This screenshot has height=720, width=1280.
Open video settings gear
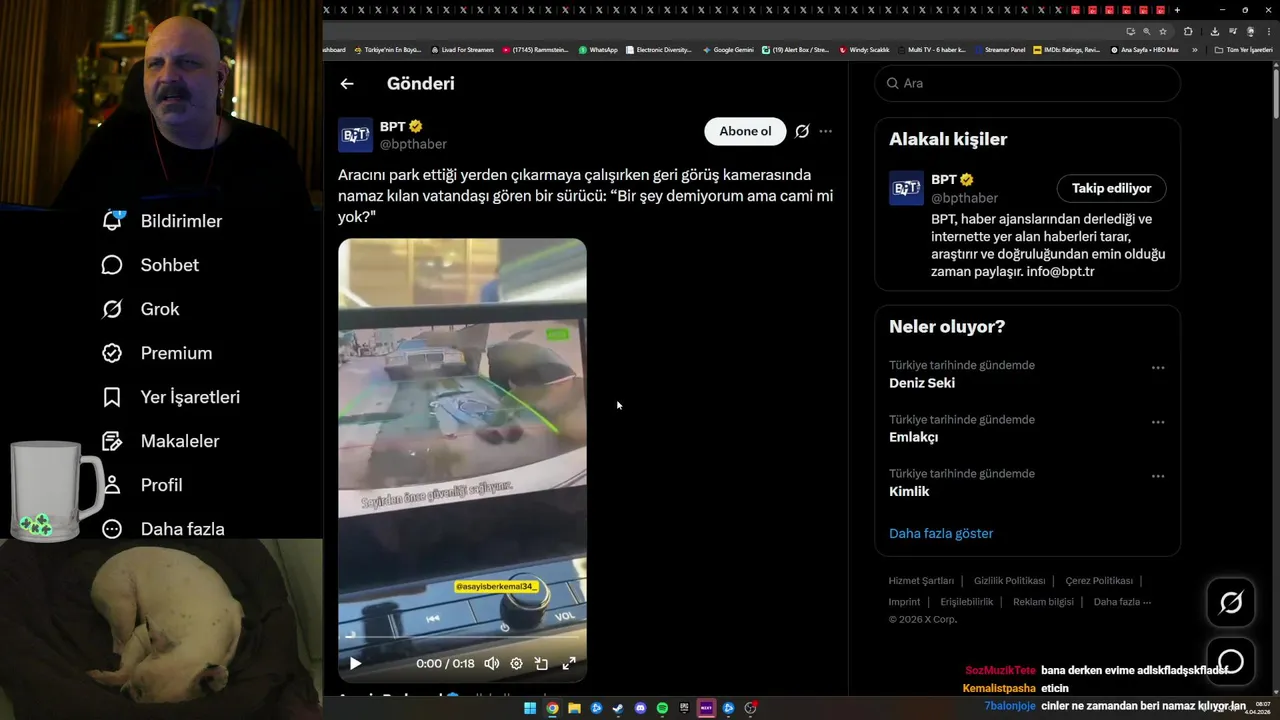point(516,663)
